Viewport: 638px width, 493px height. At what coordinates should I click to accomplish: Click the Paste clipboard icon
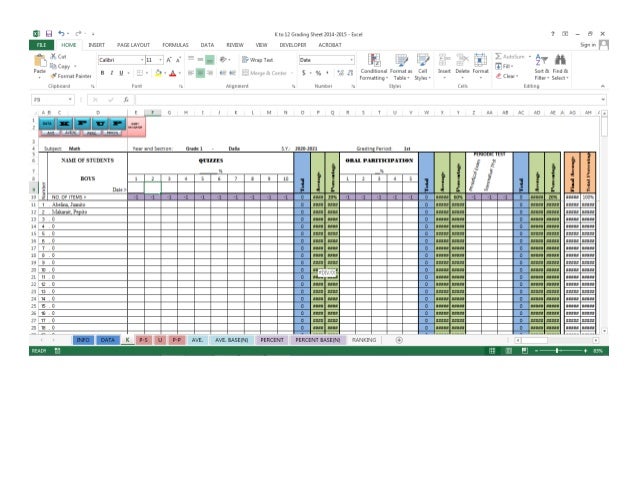coord(40,60)
